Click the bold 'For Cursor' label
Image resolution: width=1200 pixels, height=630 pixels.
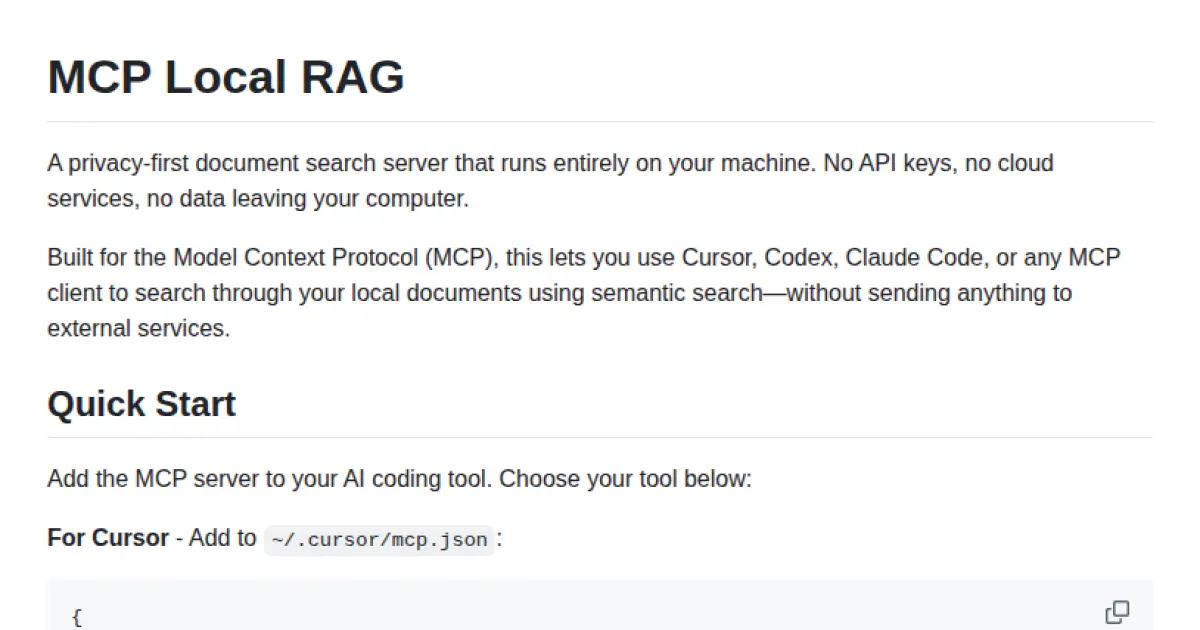pyautogui.click(x=108, y=538)
